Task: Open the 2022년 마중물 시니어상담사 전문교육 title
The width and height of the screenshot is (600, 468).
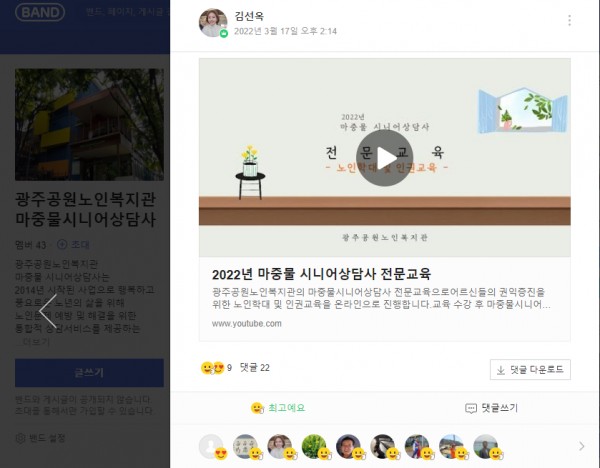Action: click(321, 274)
